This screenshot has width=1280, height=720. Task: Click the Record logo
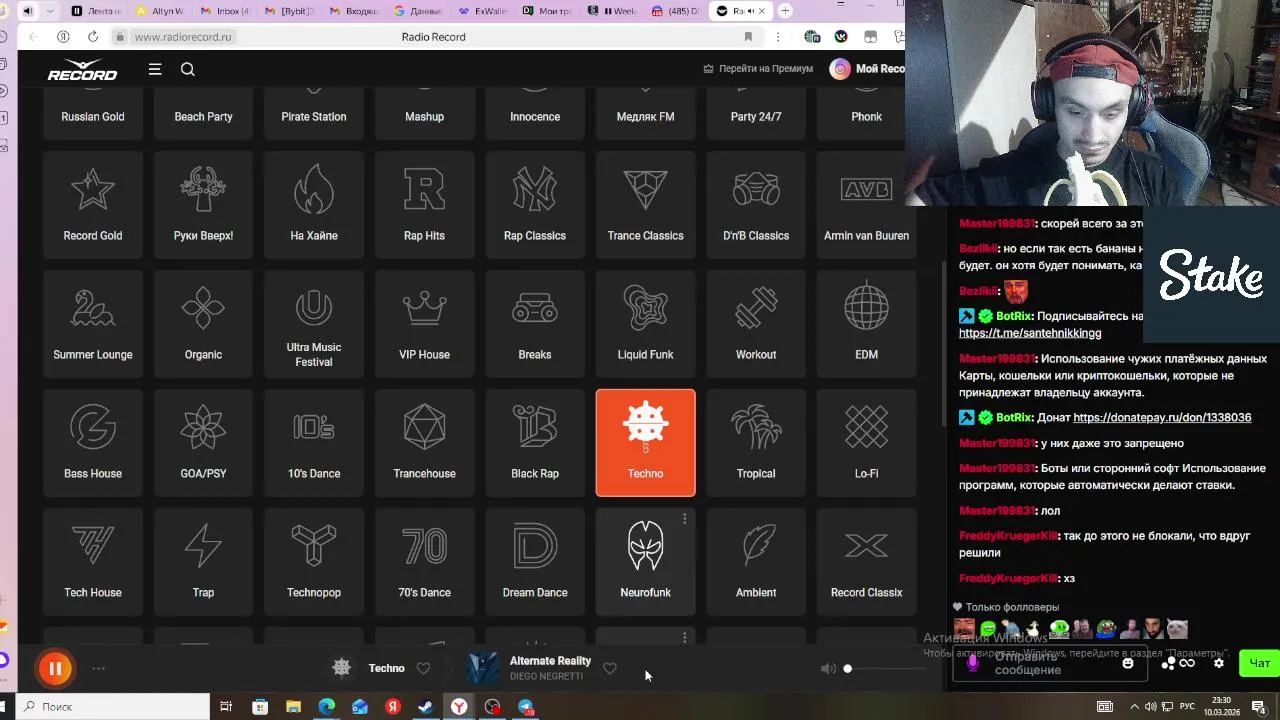[82, 69]
